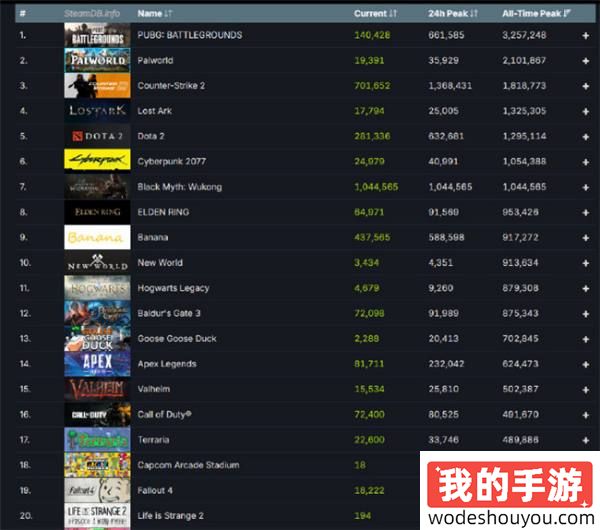600x530 pixels.
Task: Click the plus icon in Banana row
Action: pyautogui.click(x=585, y=238)
